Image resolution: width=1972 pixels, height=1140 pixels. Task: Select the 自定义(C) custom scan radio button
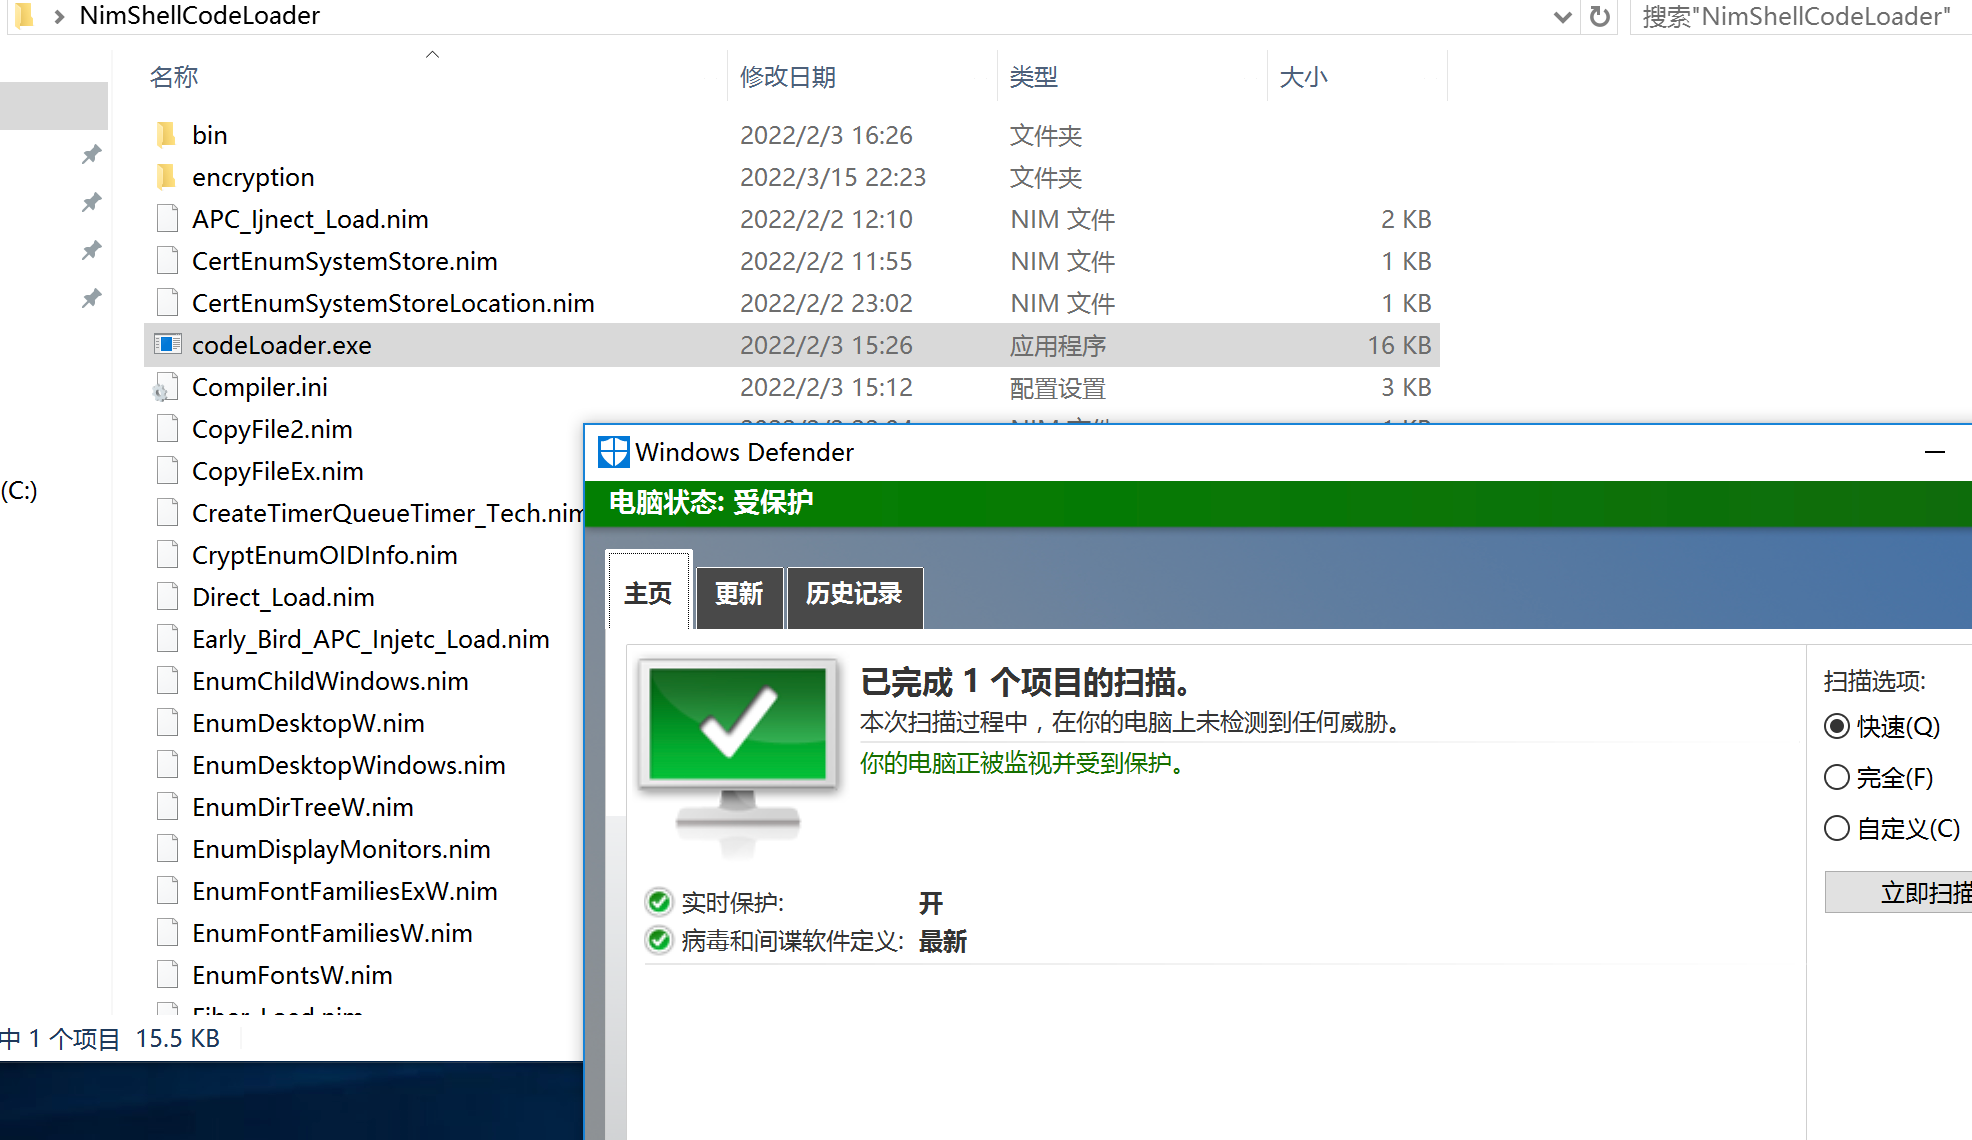point(1836,828)
